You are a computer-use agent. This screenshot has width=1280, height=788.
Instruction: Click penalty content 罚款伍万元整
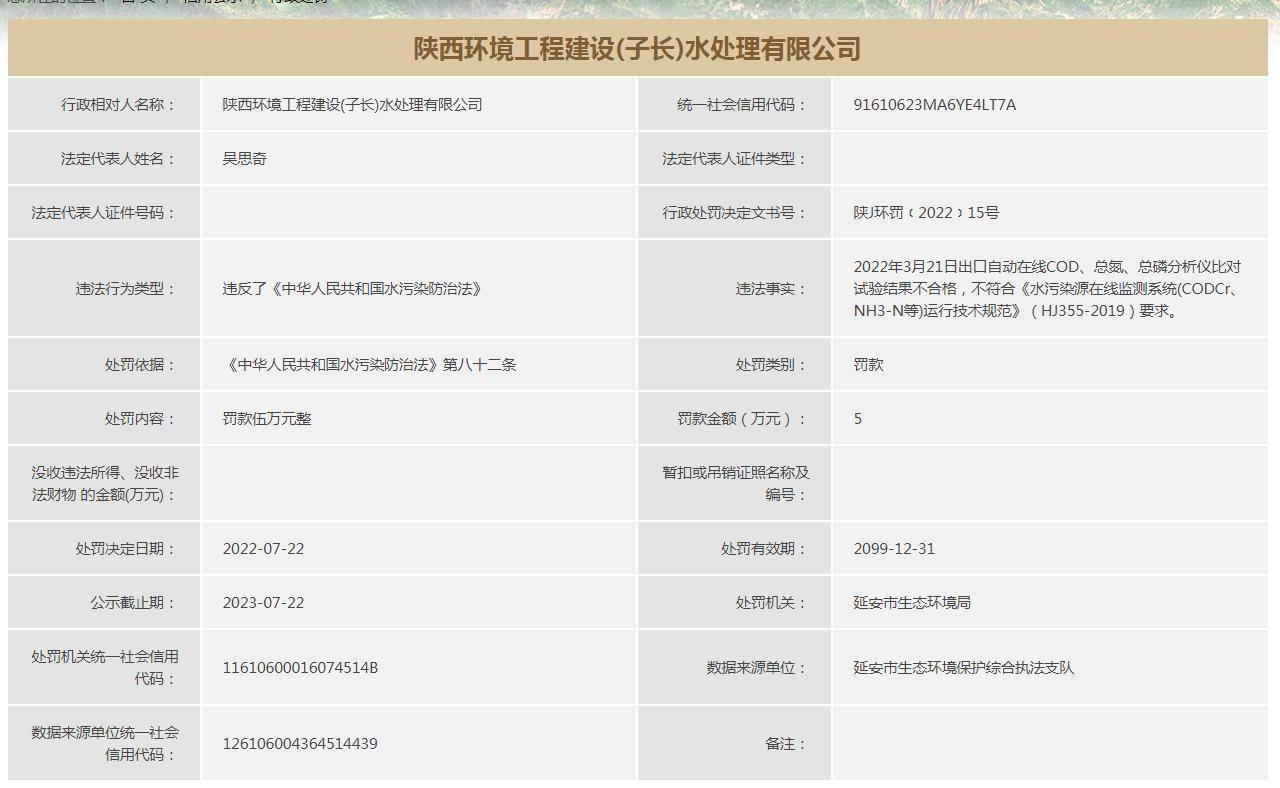click(x=267, y=418)
